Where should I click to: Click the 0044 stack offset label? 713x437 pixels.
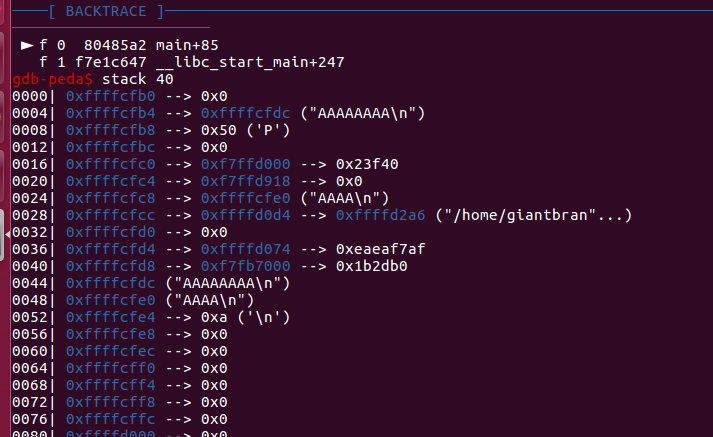[x=31, y=283]
